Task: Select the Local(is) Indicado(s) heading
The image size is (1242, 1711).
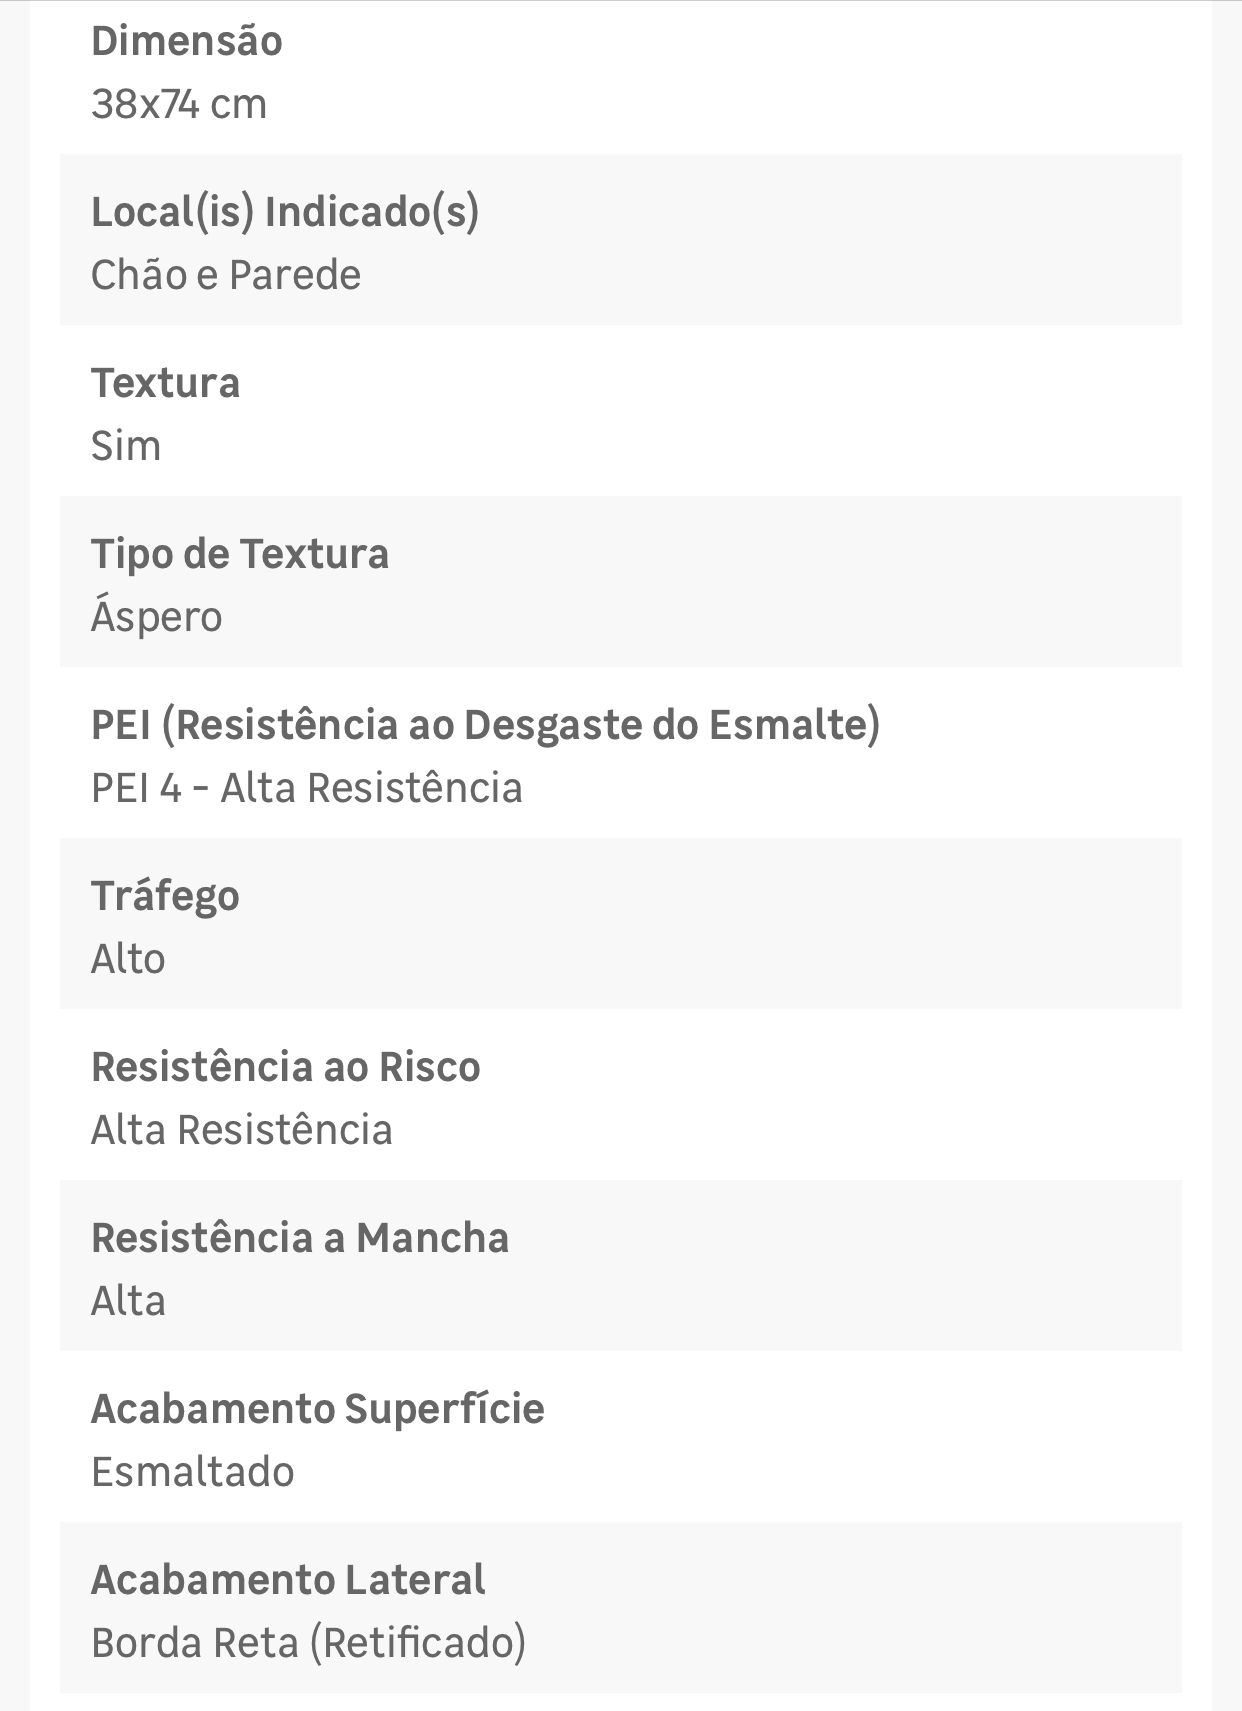Action: tap(285, 212)
